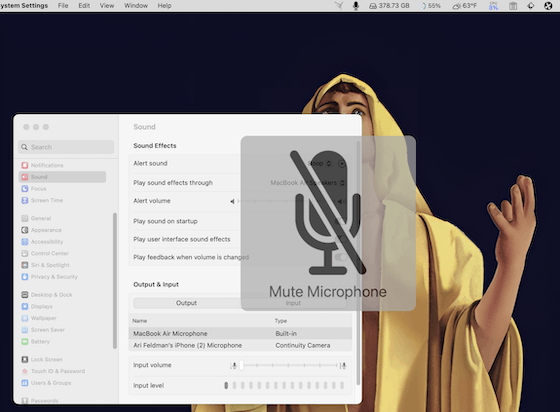Open the File menu
Image resolution: width=560 pixels, height=412 pixels.
point(63,6)
